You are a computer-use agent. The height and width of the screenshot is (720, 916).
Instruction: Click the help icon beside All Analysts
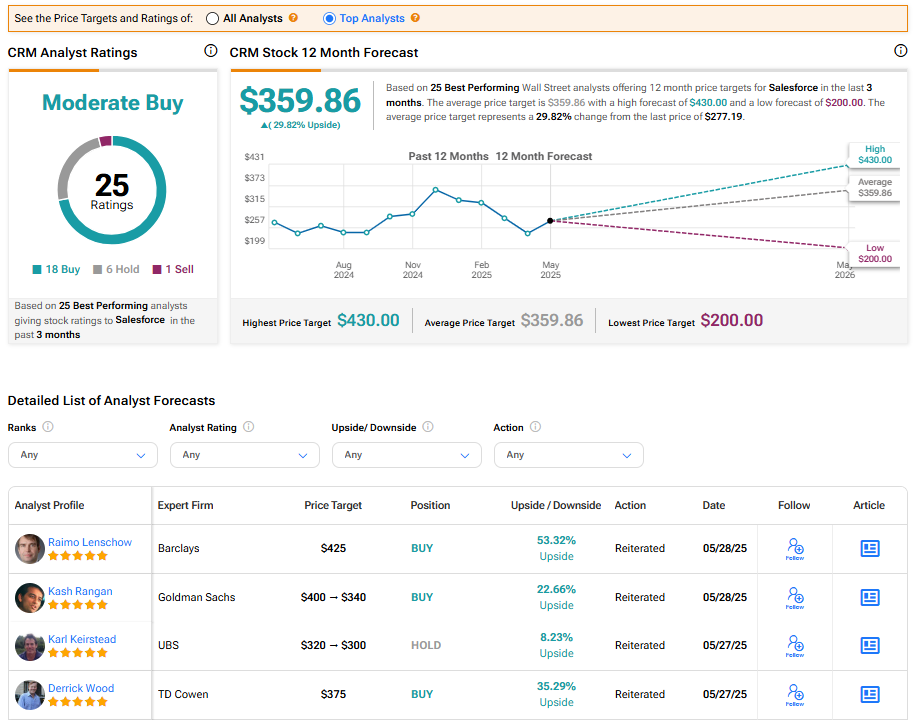click(293, 18)
